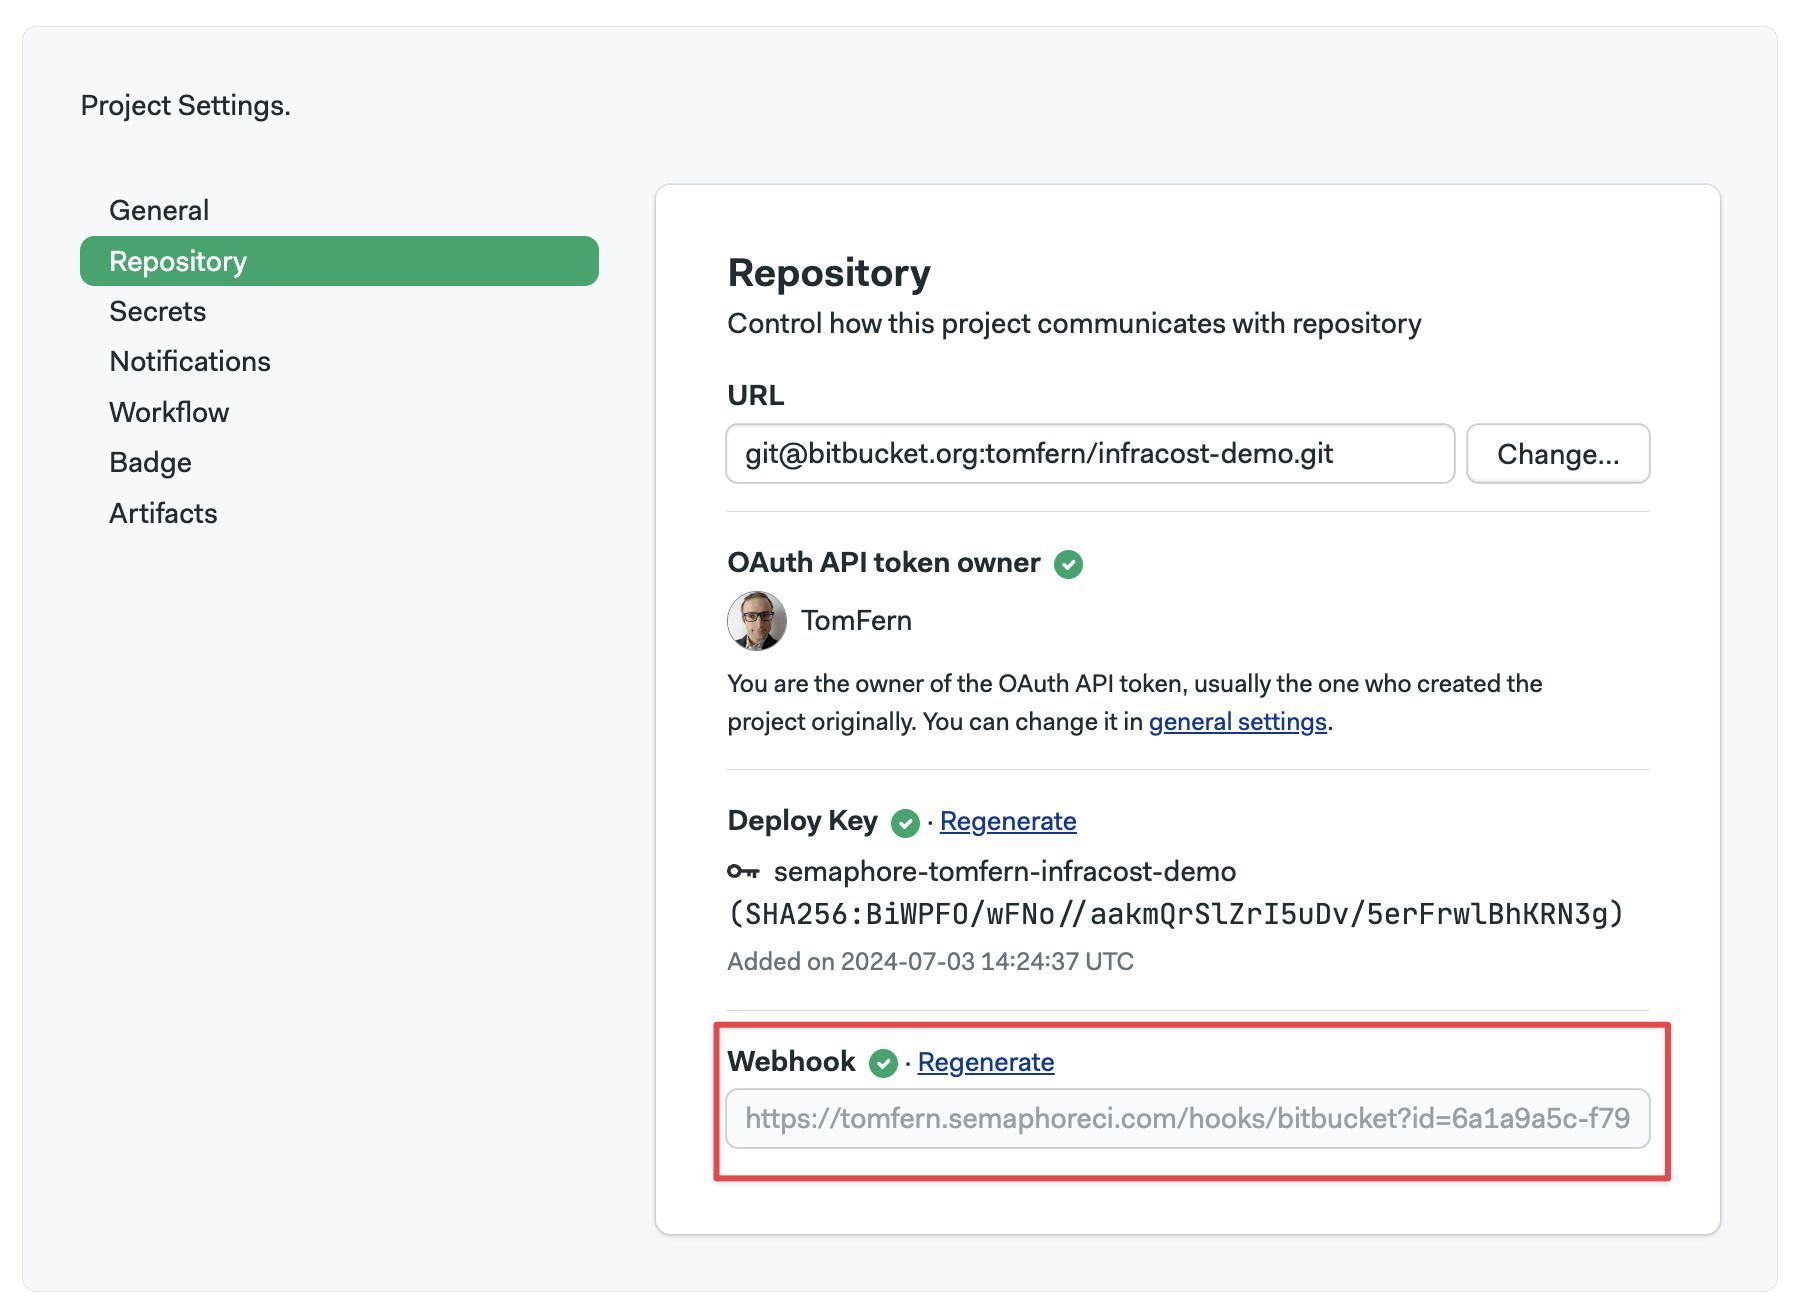Click the SHA256 deploy key fingerprint

click(x=1176, y=914)
